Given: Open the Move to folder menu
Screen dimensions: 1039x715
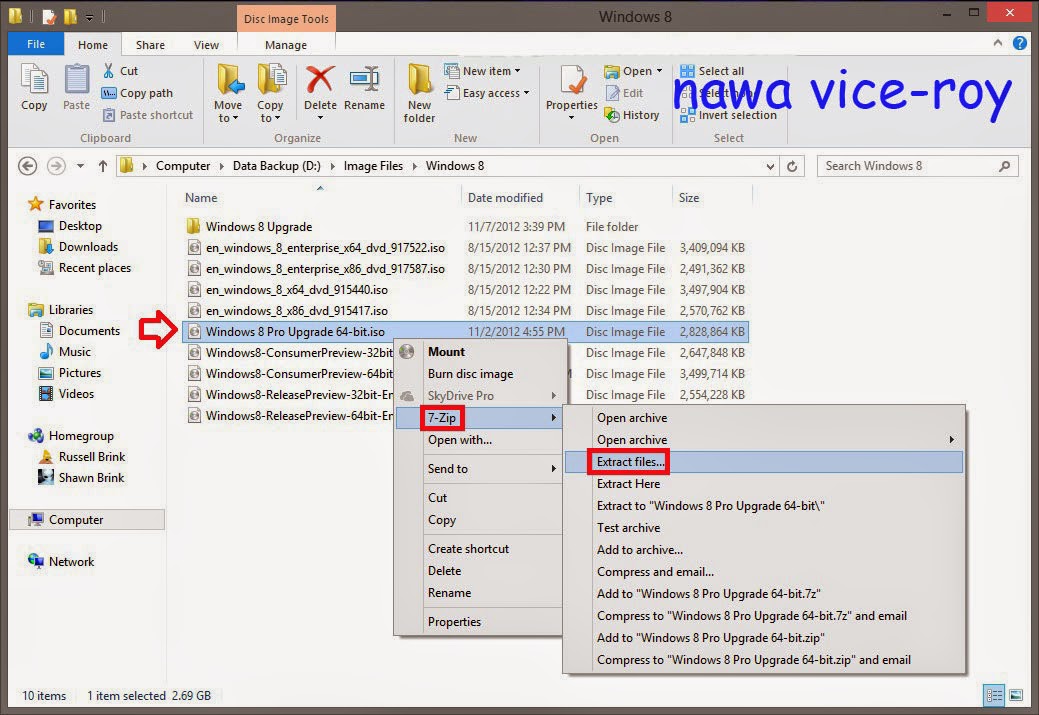Looking at the screenshot, I should [x=228, y=93].
